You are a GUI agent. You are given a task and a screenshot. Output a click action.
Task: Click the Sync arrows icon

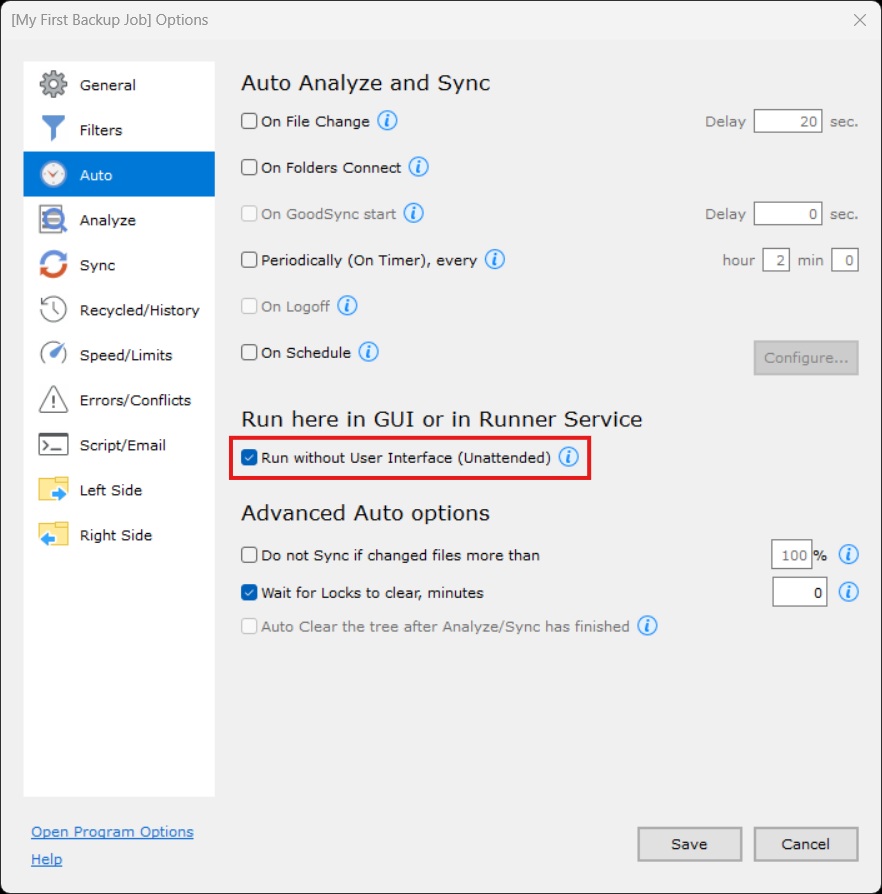(x=53, y=265)
